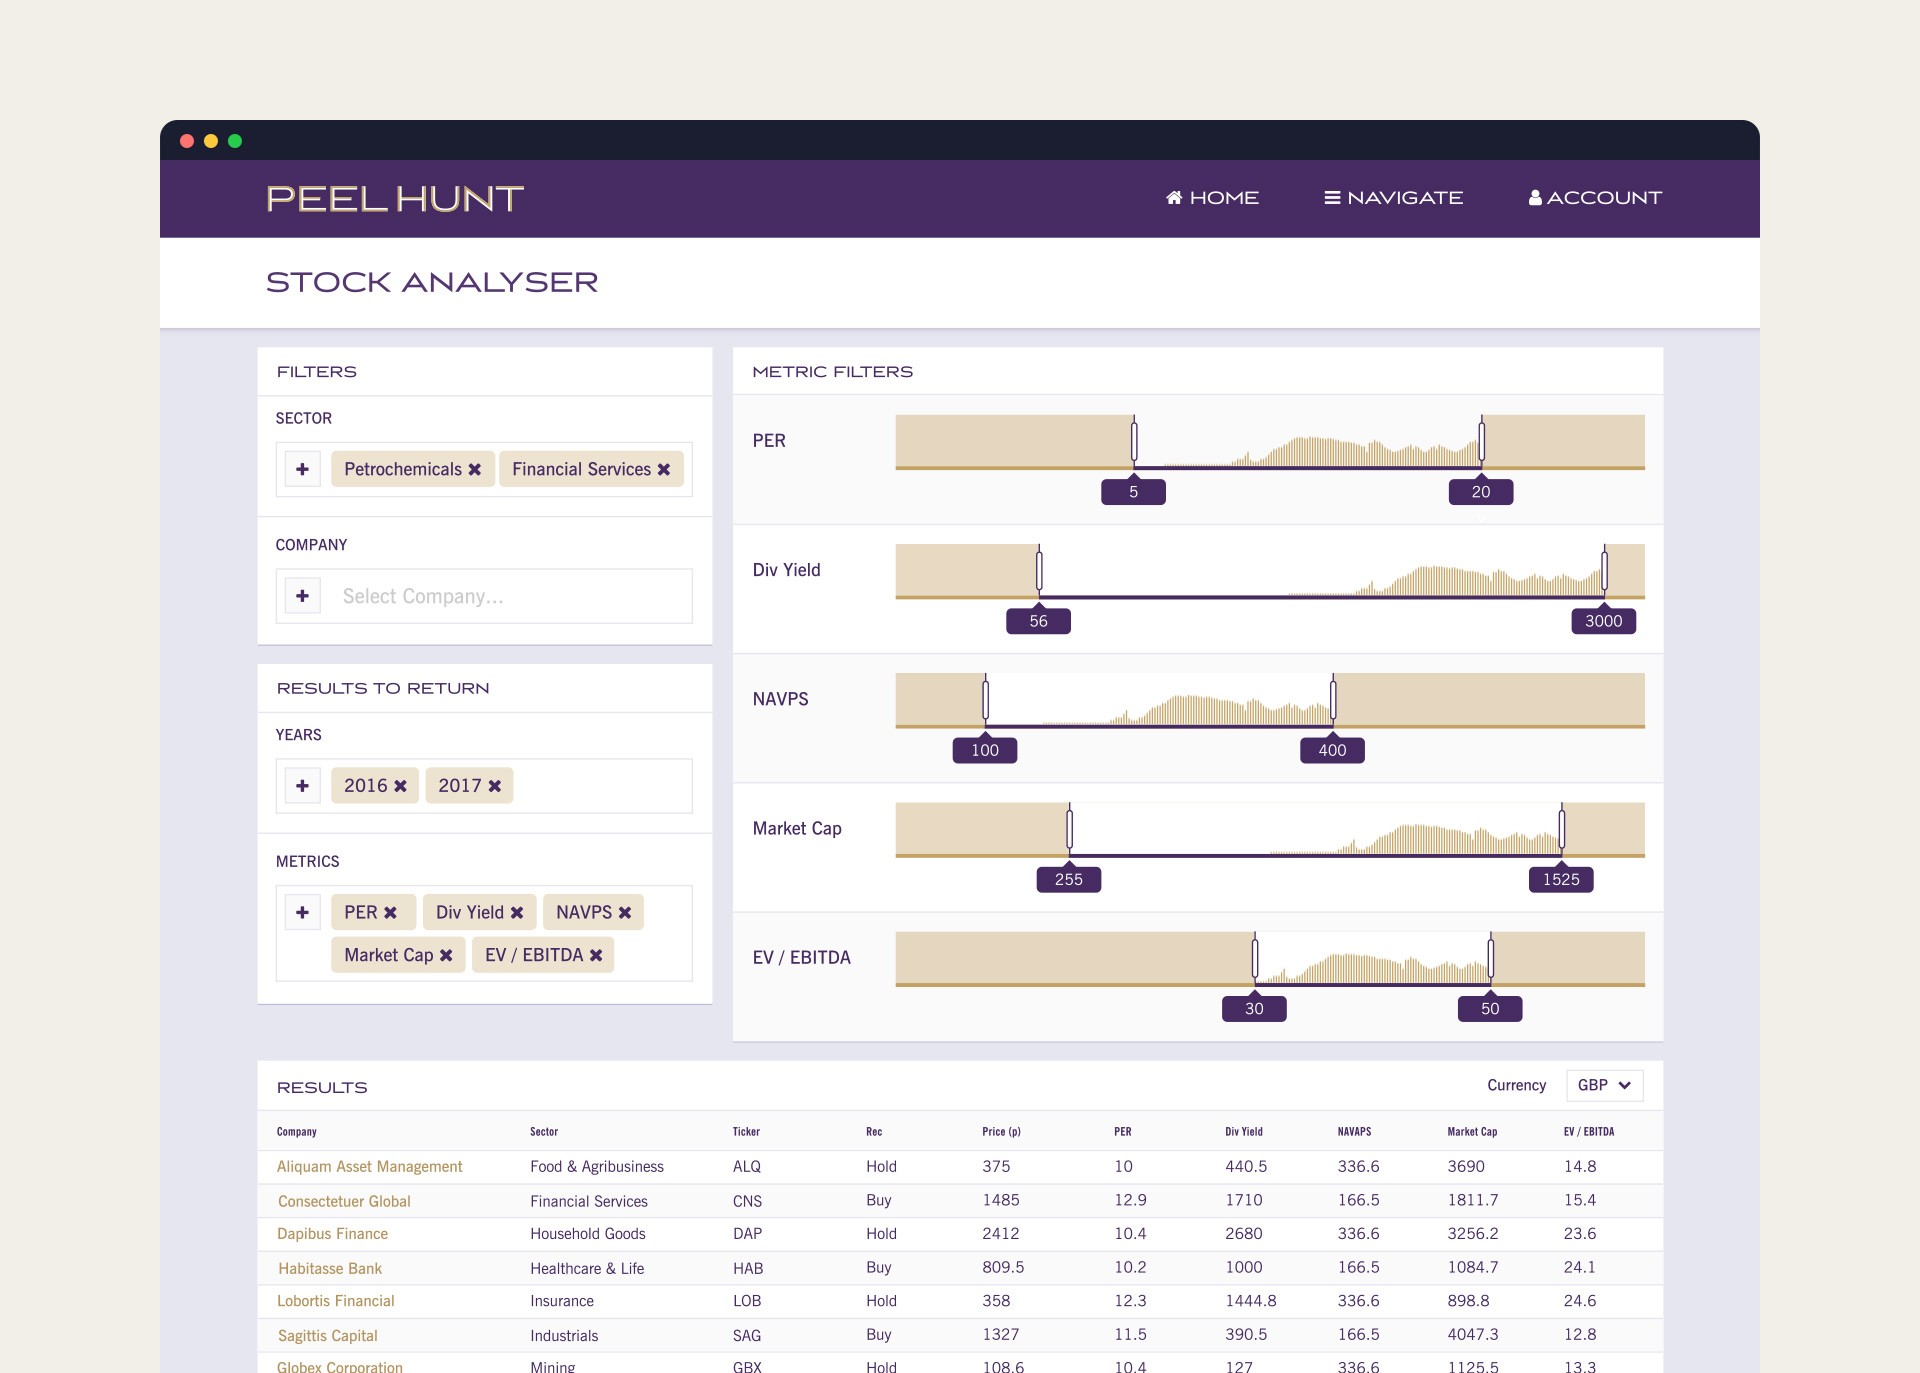The height and width of the screenshot is (1373, 1920).
Task: Open the Account menu
Action: point(1595,198)
